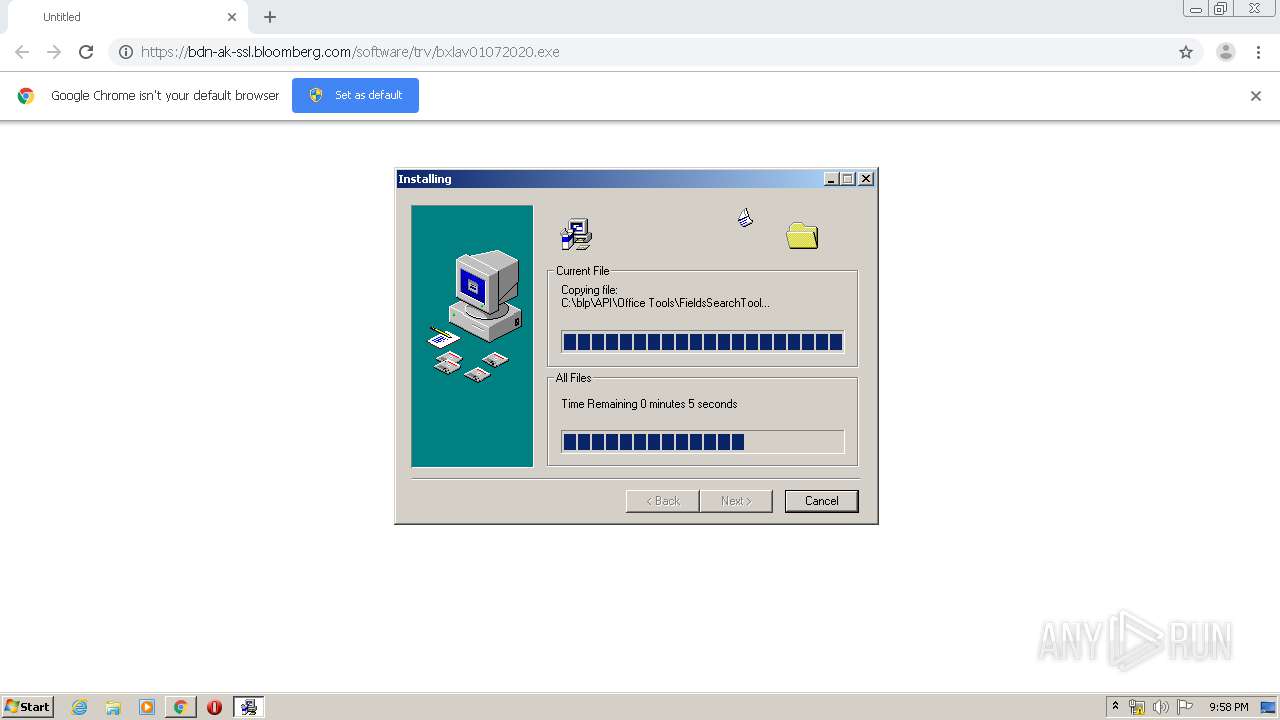Click the Chrome logo in the infobar
The width and height of the screenshot is (1280, 720).
[x=26, y=96]
